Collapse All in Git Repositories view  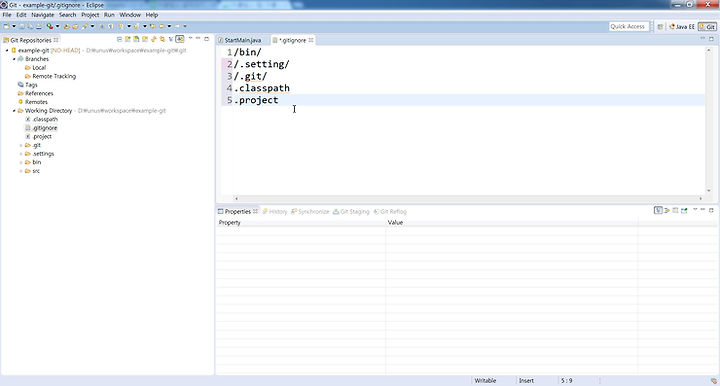[x=119, y=39]
